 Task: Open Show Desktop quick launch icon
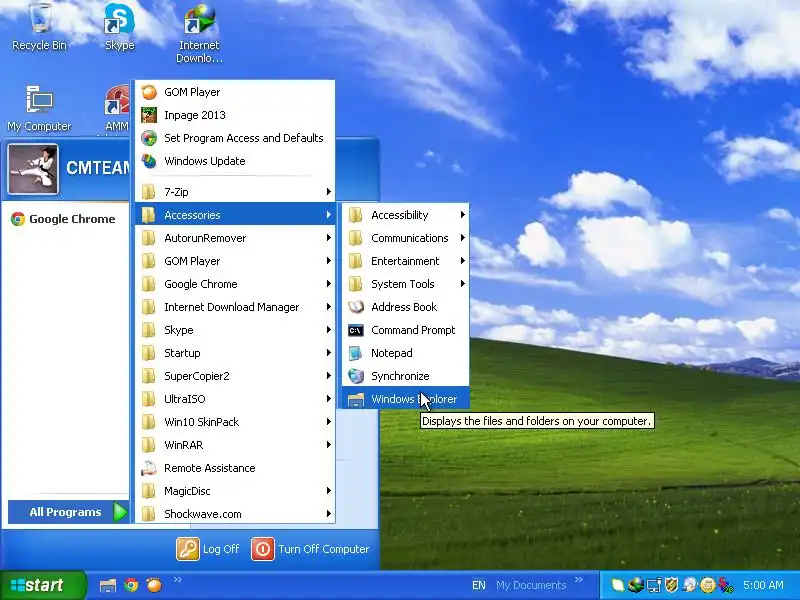click(x=108, y=585)
